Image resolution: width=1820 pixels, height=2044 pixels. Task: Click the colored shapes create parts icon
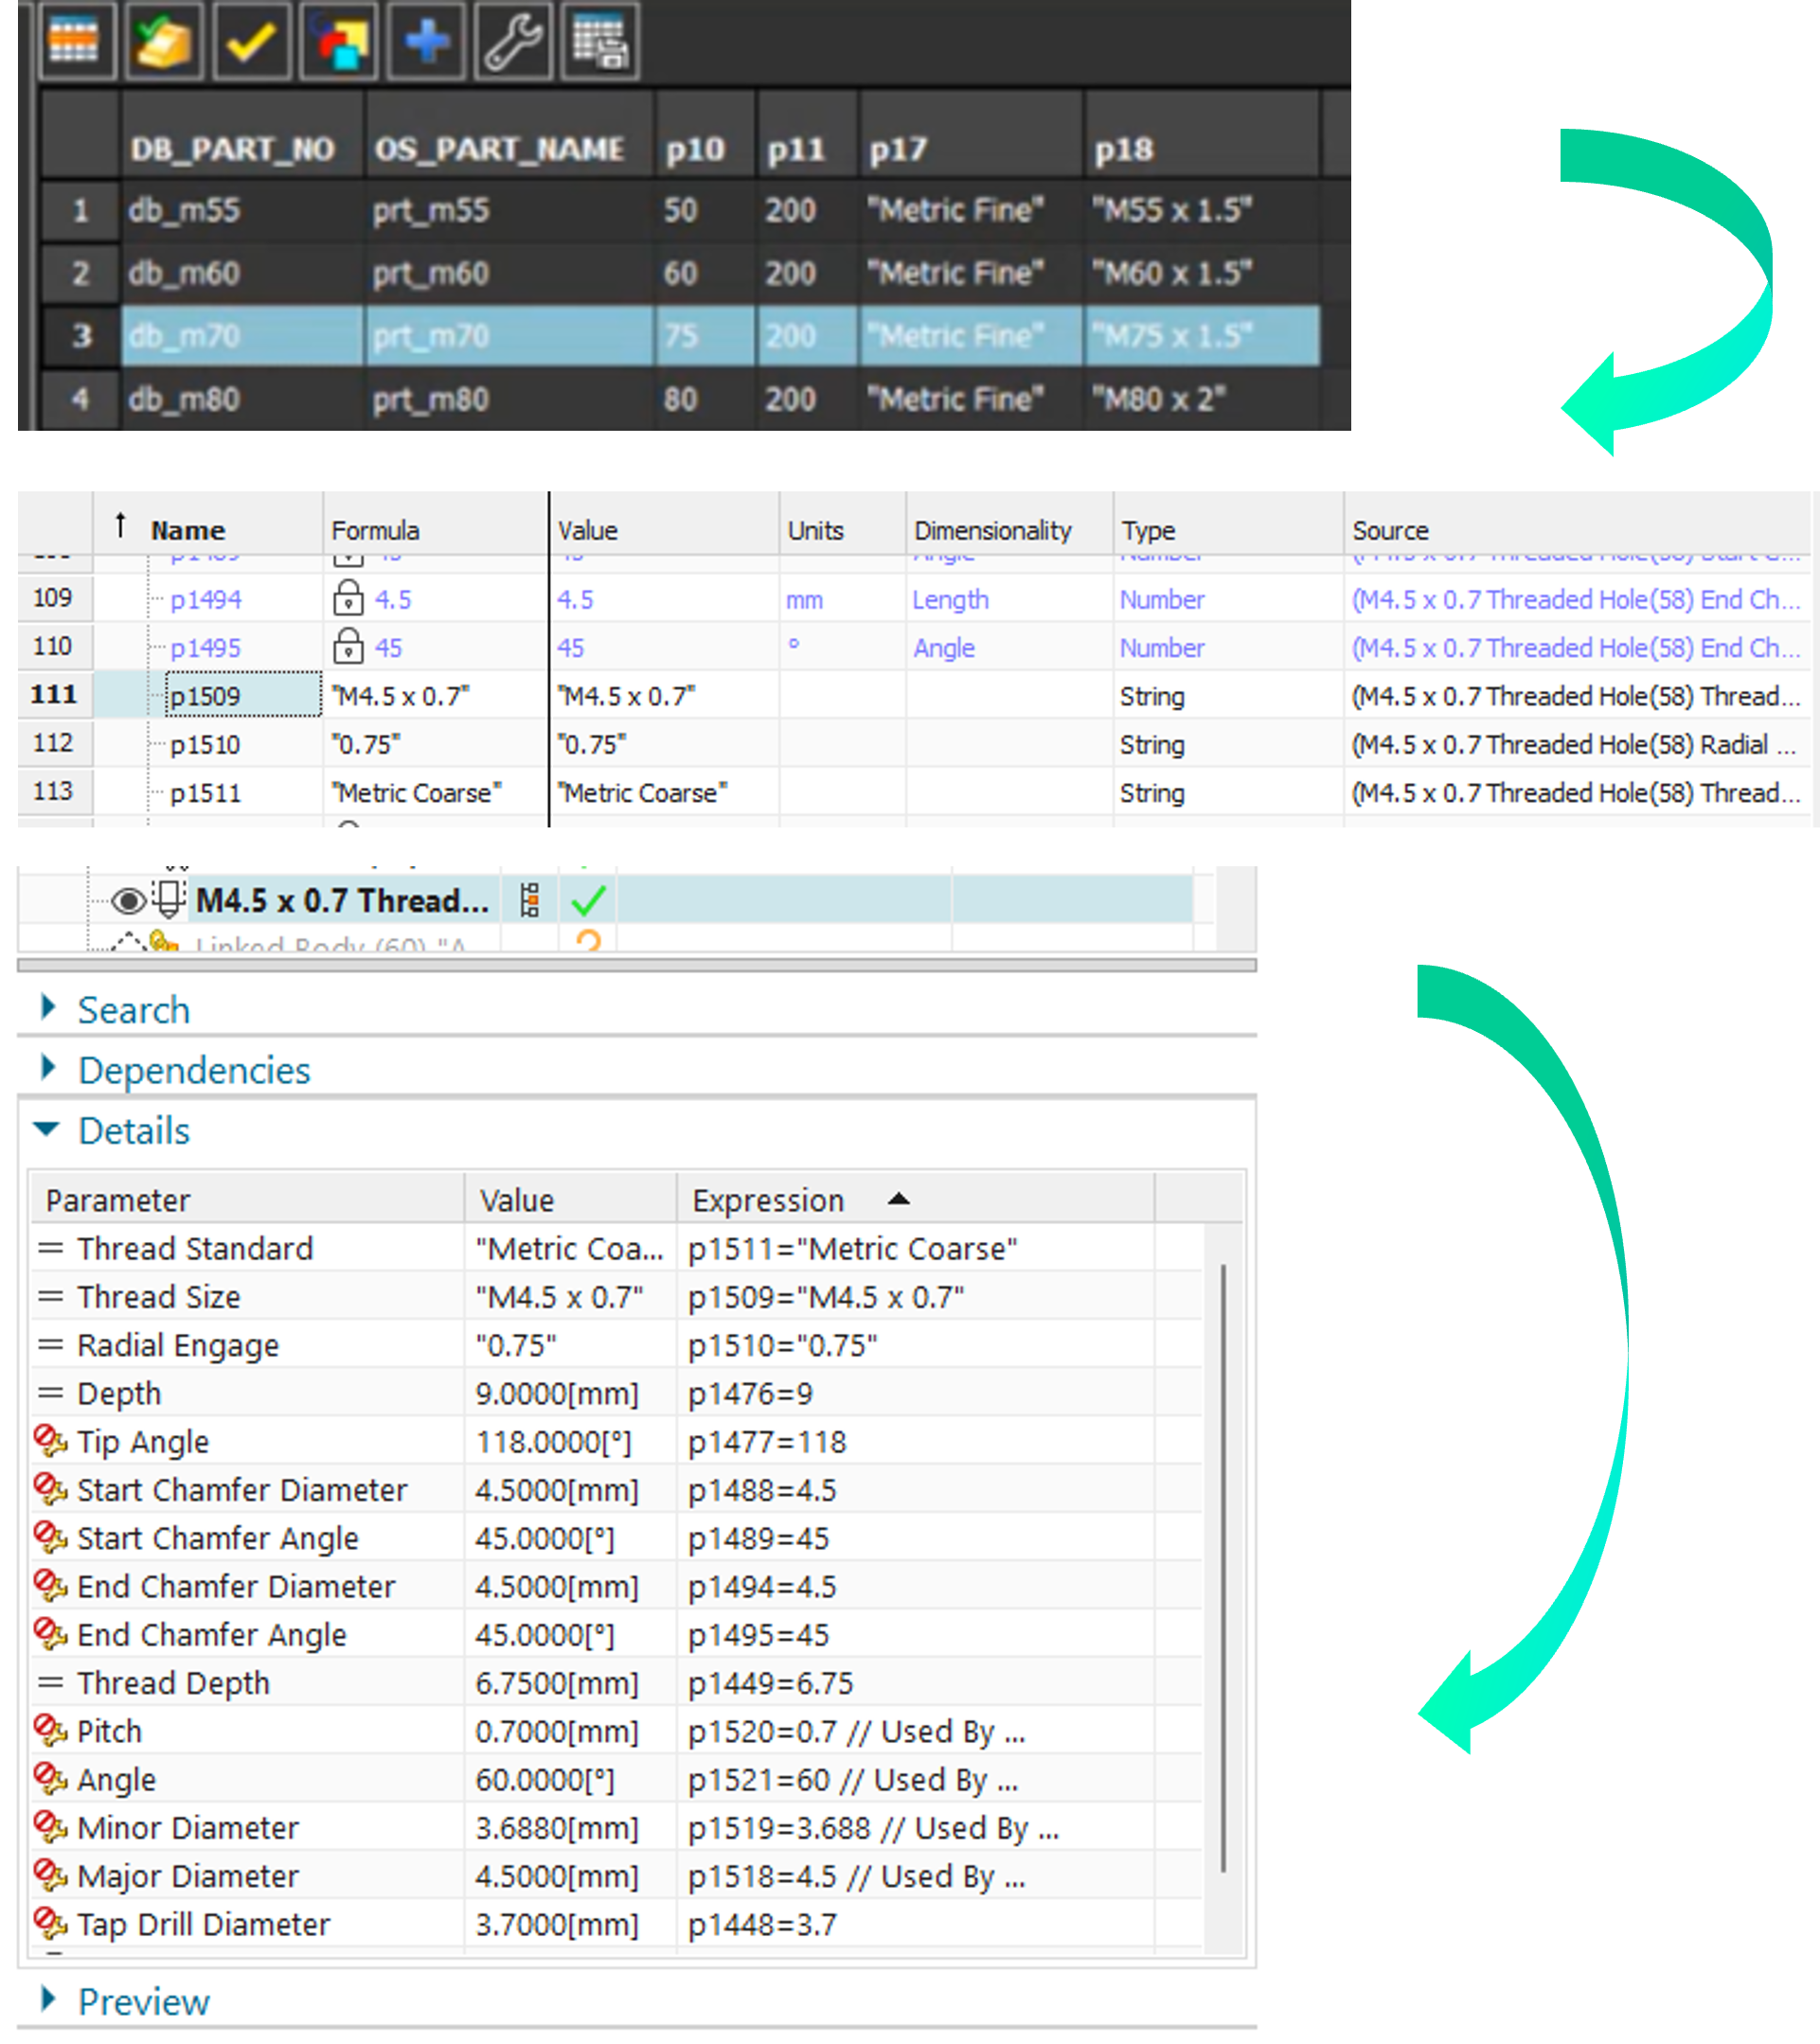click(338, 41)
